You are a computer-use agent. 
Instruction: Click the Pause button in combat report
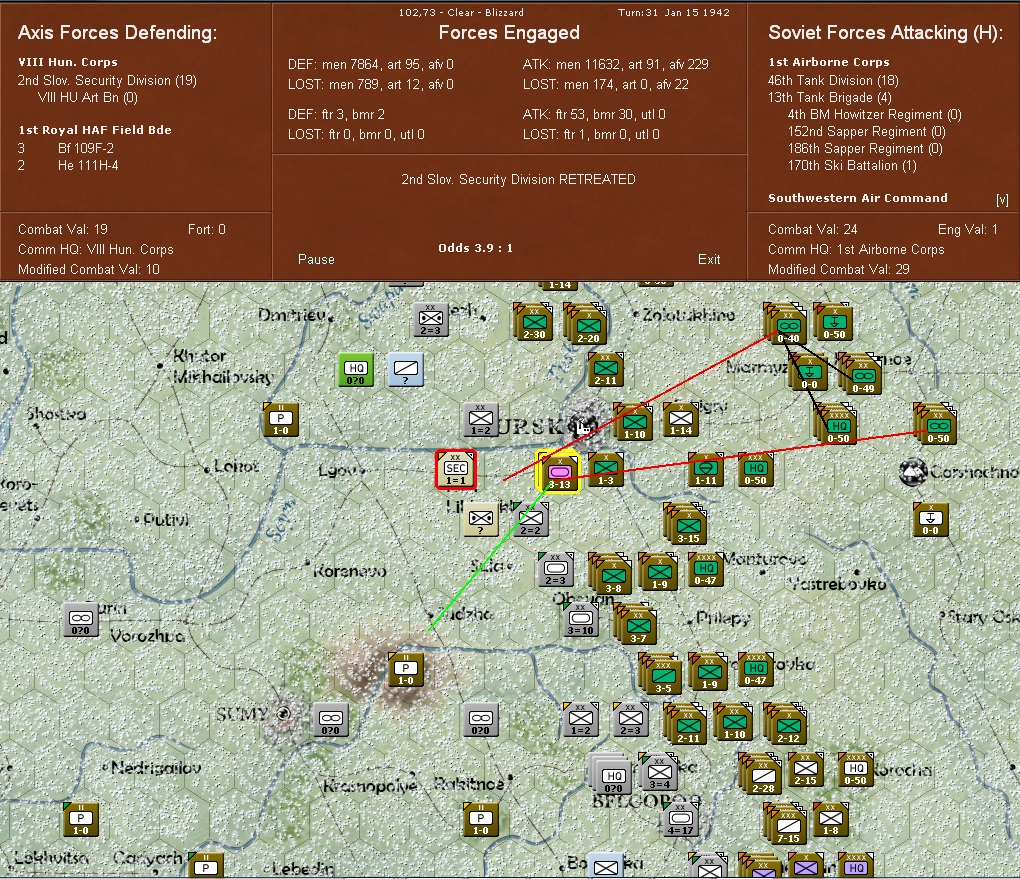(x=316, y=259)
